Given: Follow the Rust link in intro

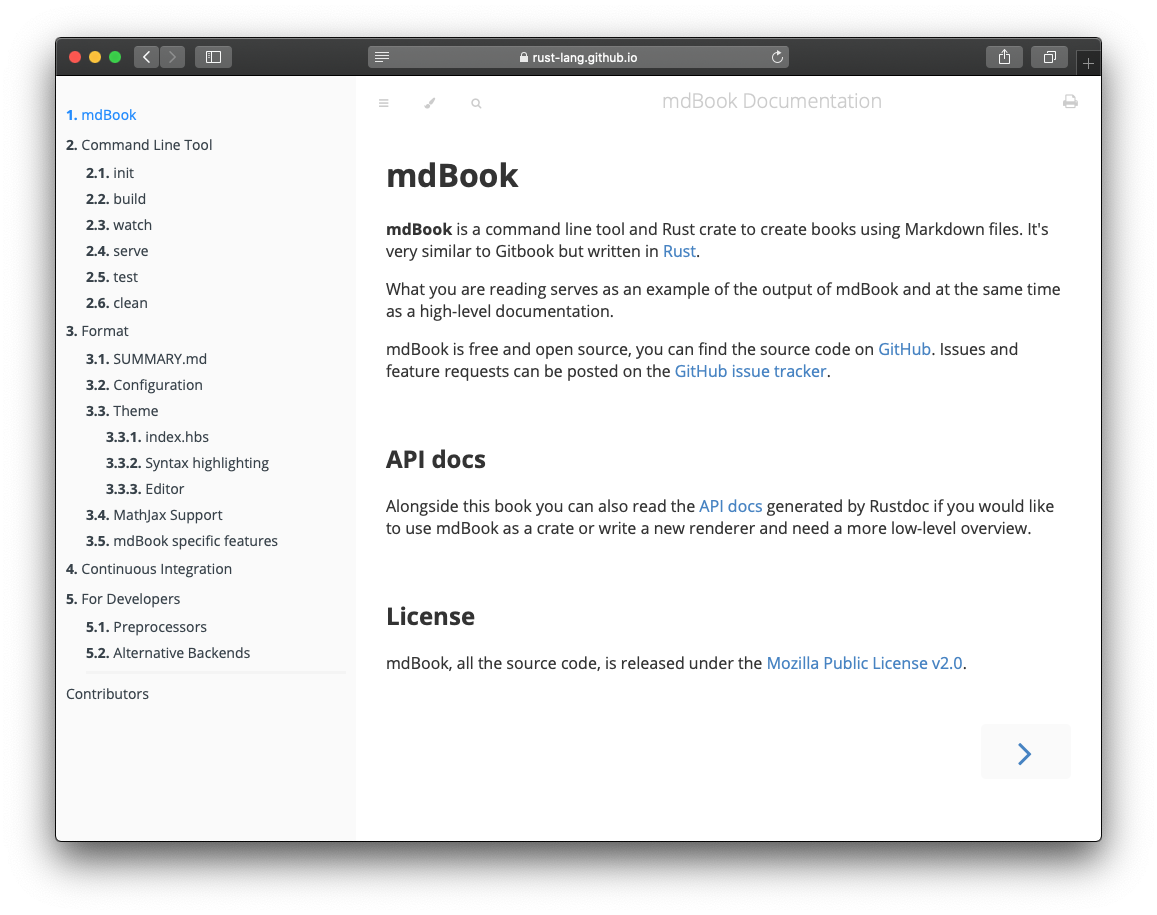Looking at the screenshot, I should 679,252.
